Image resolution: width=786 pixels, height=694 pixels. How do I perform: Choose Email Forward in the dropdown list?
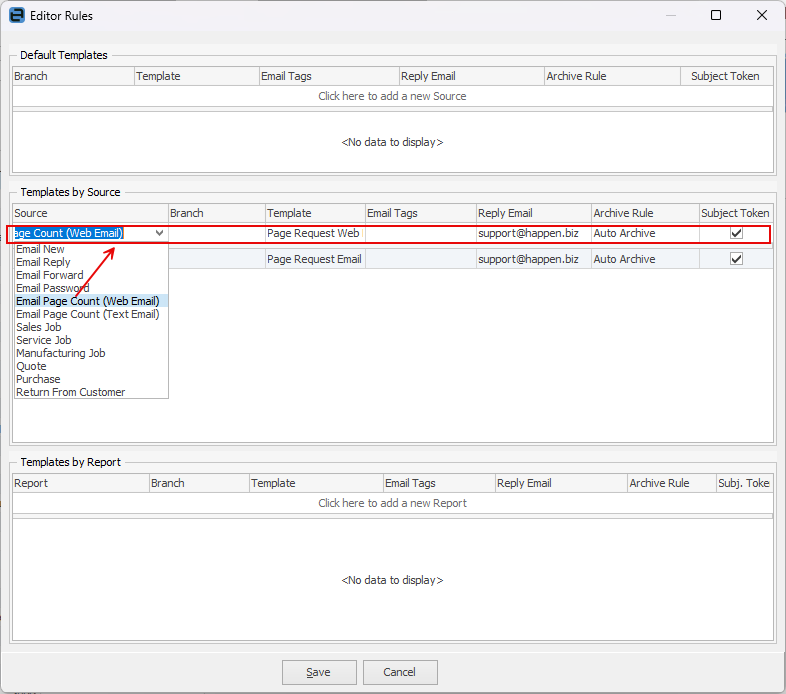pos(91,275)
